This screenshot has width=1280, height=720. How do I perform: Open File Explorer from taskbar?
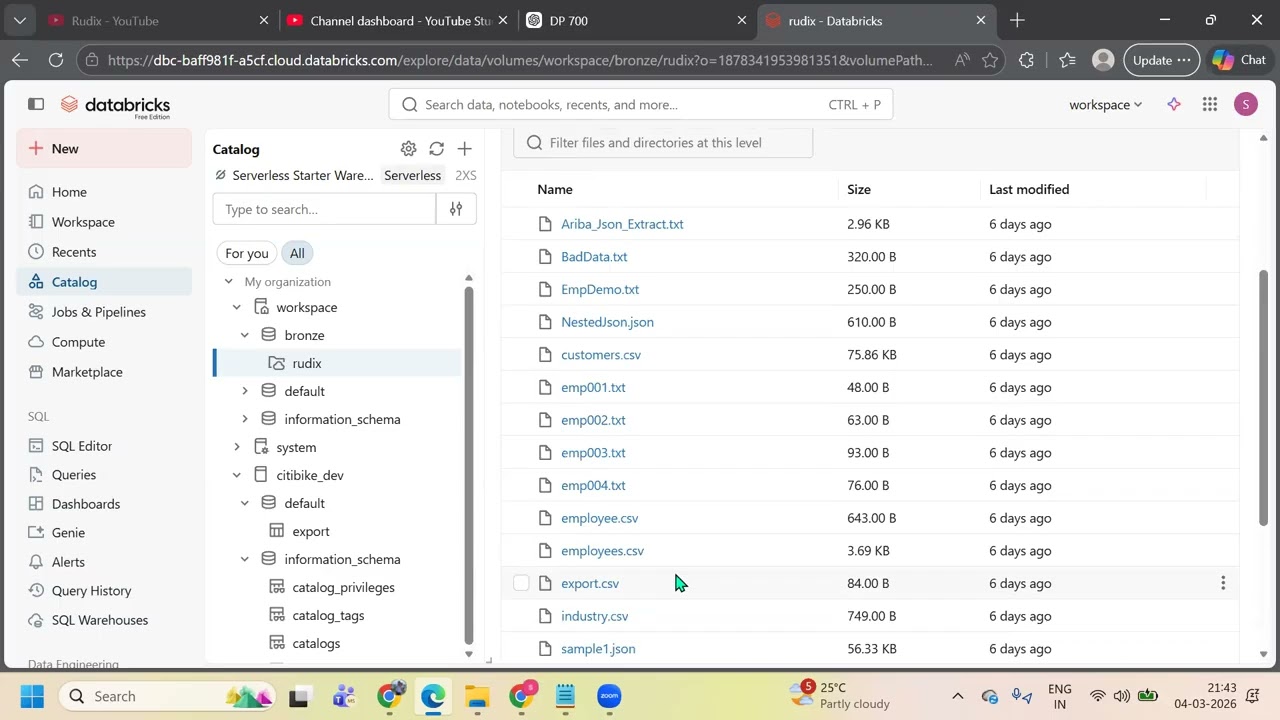point(477,696)
